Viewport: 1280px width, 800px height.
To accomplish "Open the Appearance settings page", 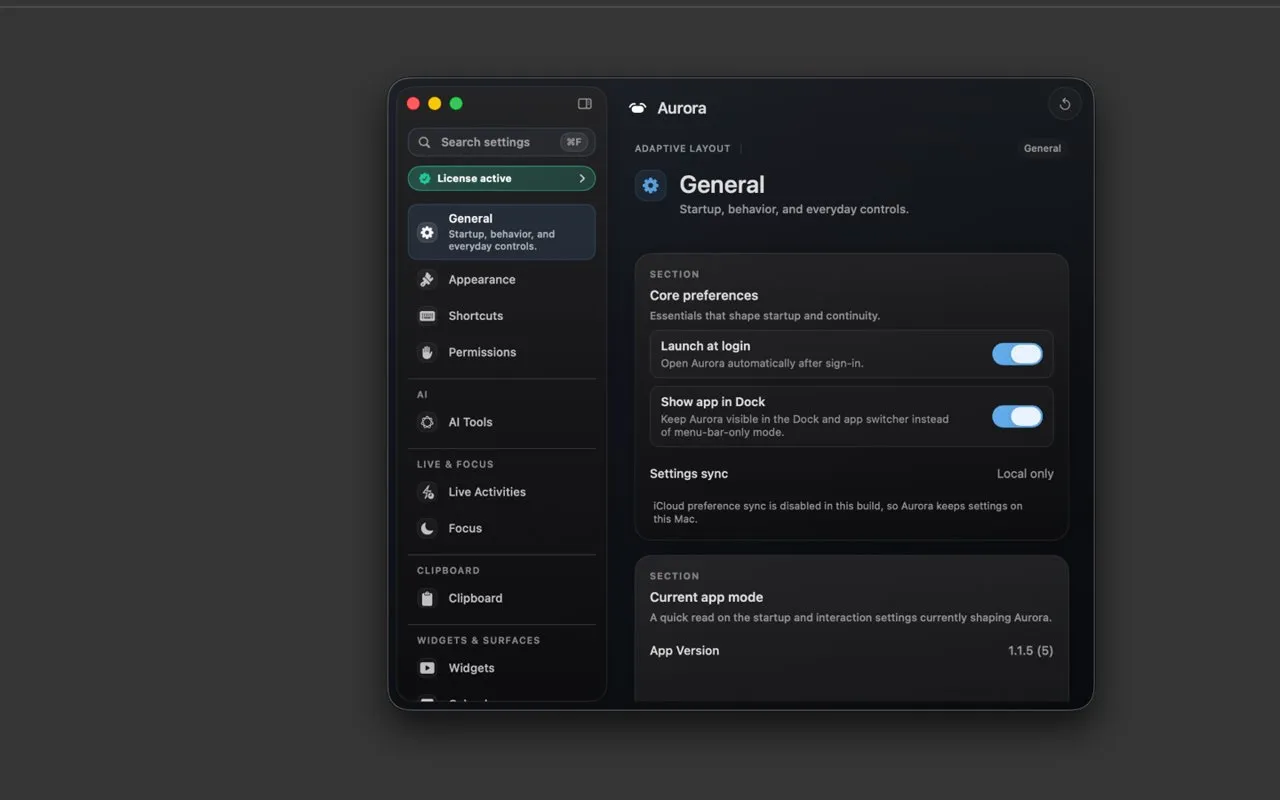I will [502, 280].
